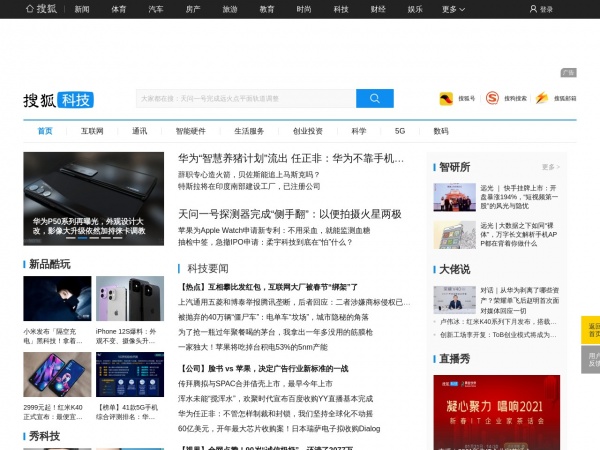Open 房产 in the top navigation
The image size is (600, 450).
coord(193,9)
